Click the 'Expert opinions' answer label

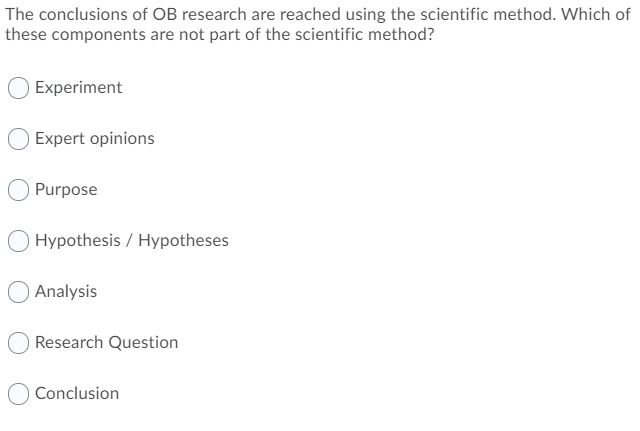(x=94, y=139)
